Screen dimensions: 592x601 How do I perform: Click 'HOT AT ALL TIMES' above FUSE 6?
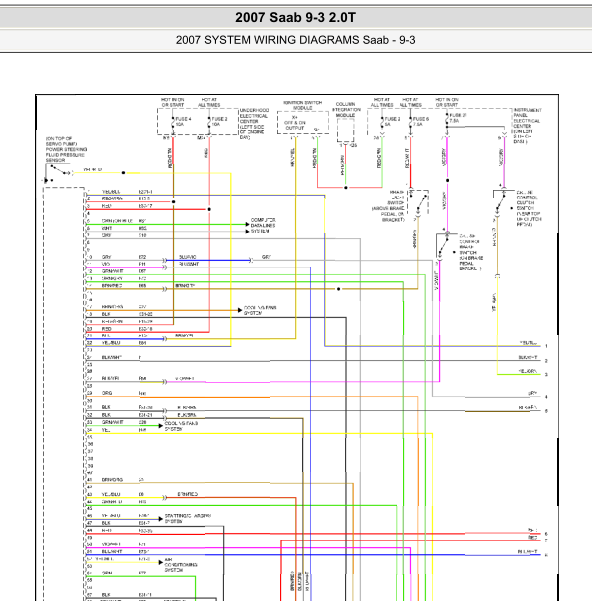(410, 102)
